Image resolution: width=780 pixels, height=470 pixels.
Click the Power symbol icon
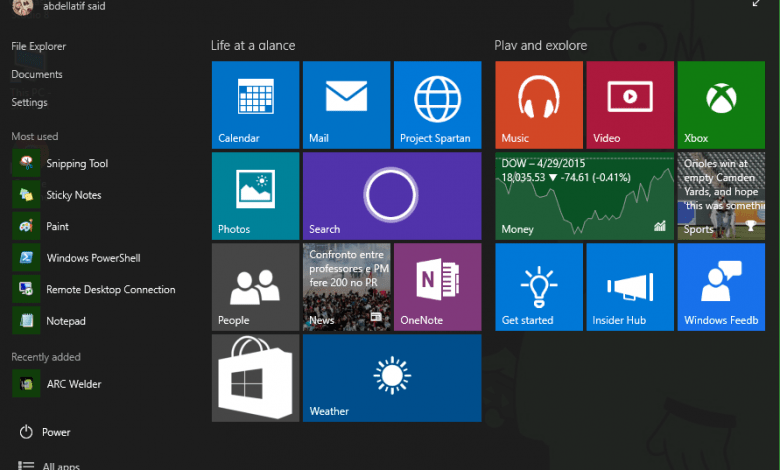coord(26,432)
